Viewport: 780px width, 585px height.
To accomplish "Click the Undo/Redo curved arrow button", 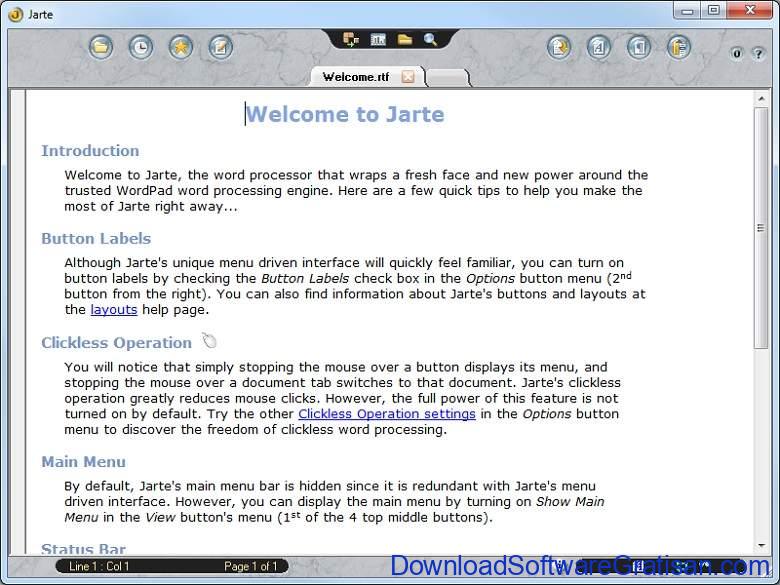I will click(x=559, y=48).
